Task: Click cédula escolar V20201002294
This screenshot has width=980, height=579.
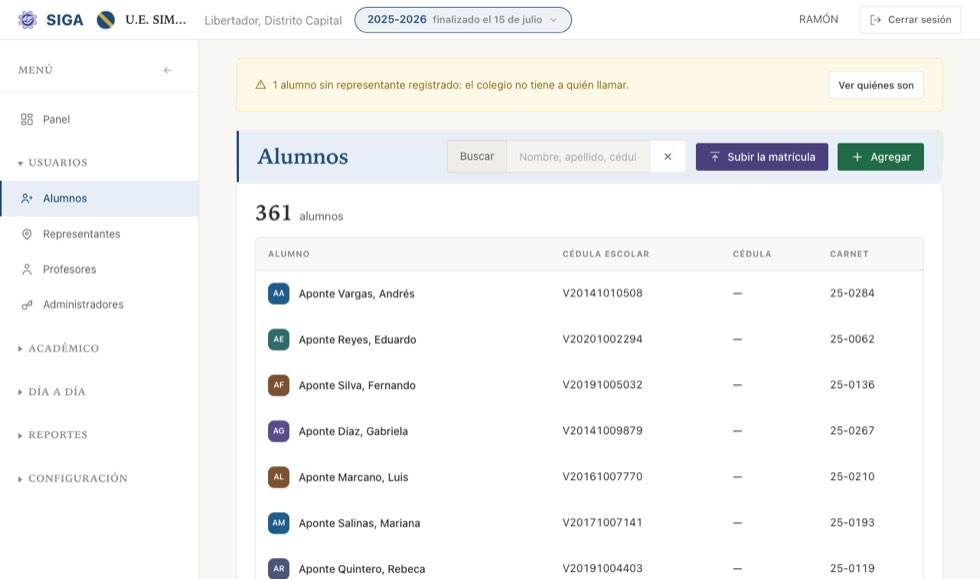Action: click(602, 339)
